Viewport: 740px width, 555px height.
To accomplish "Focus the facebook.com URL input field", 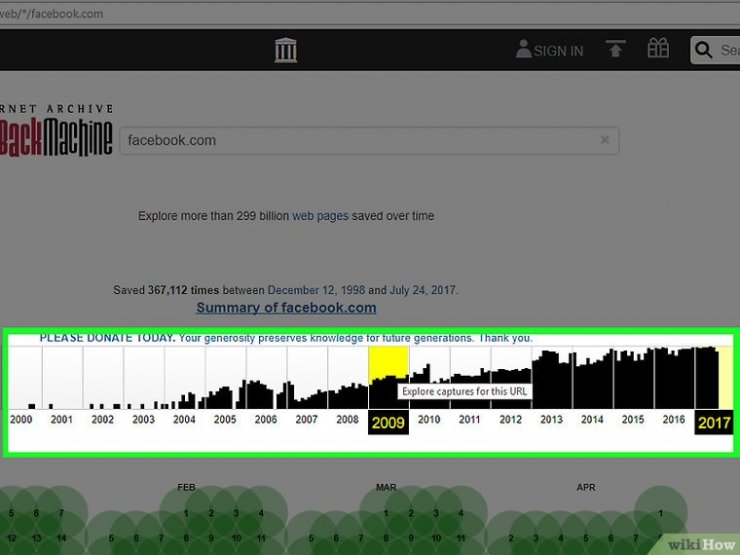I will pyautogui.click(x=369, y=141).
